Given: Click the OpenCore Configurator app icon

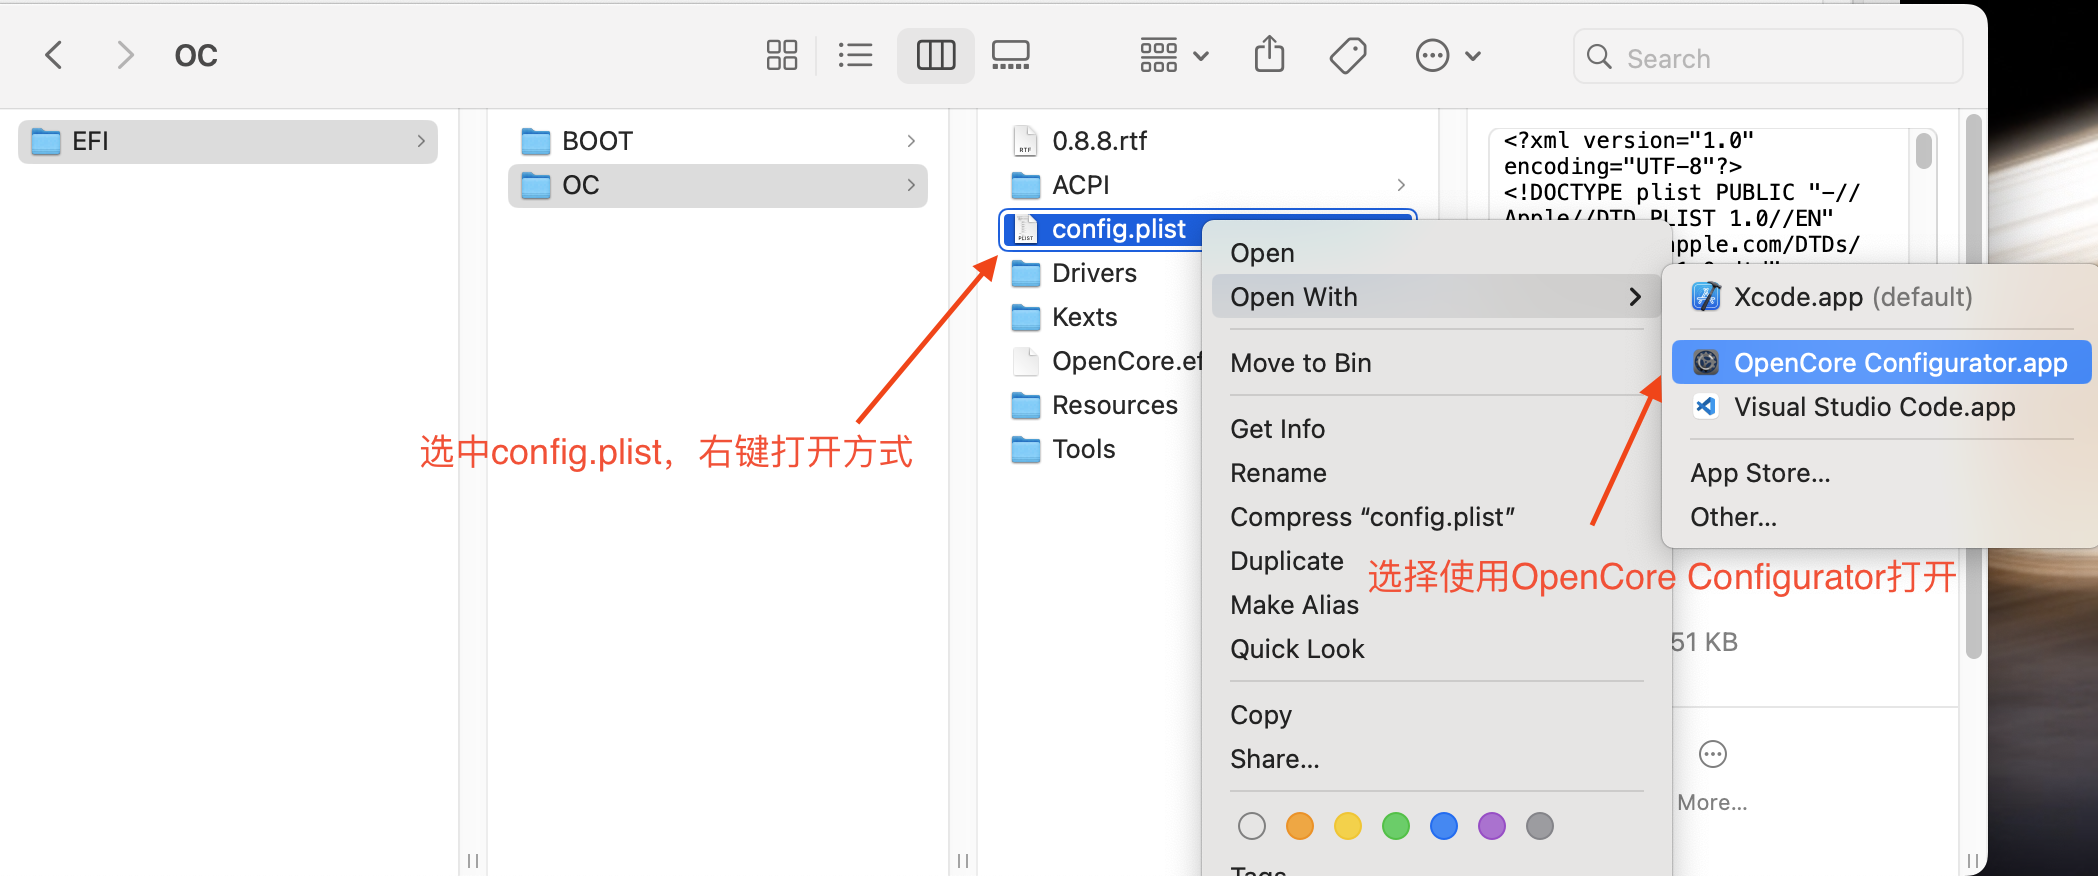Looking at the screenshot, I should coord(1706,363).
